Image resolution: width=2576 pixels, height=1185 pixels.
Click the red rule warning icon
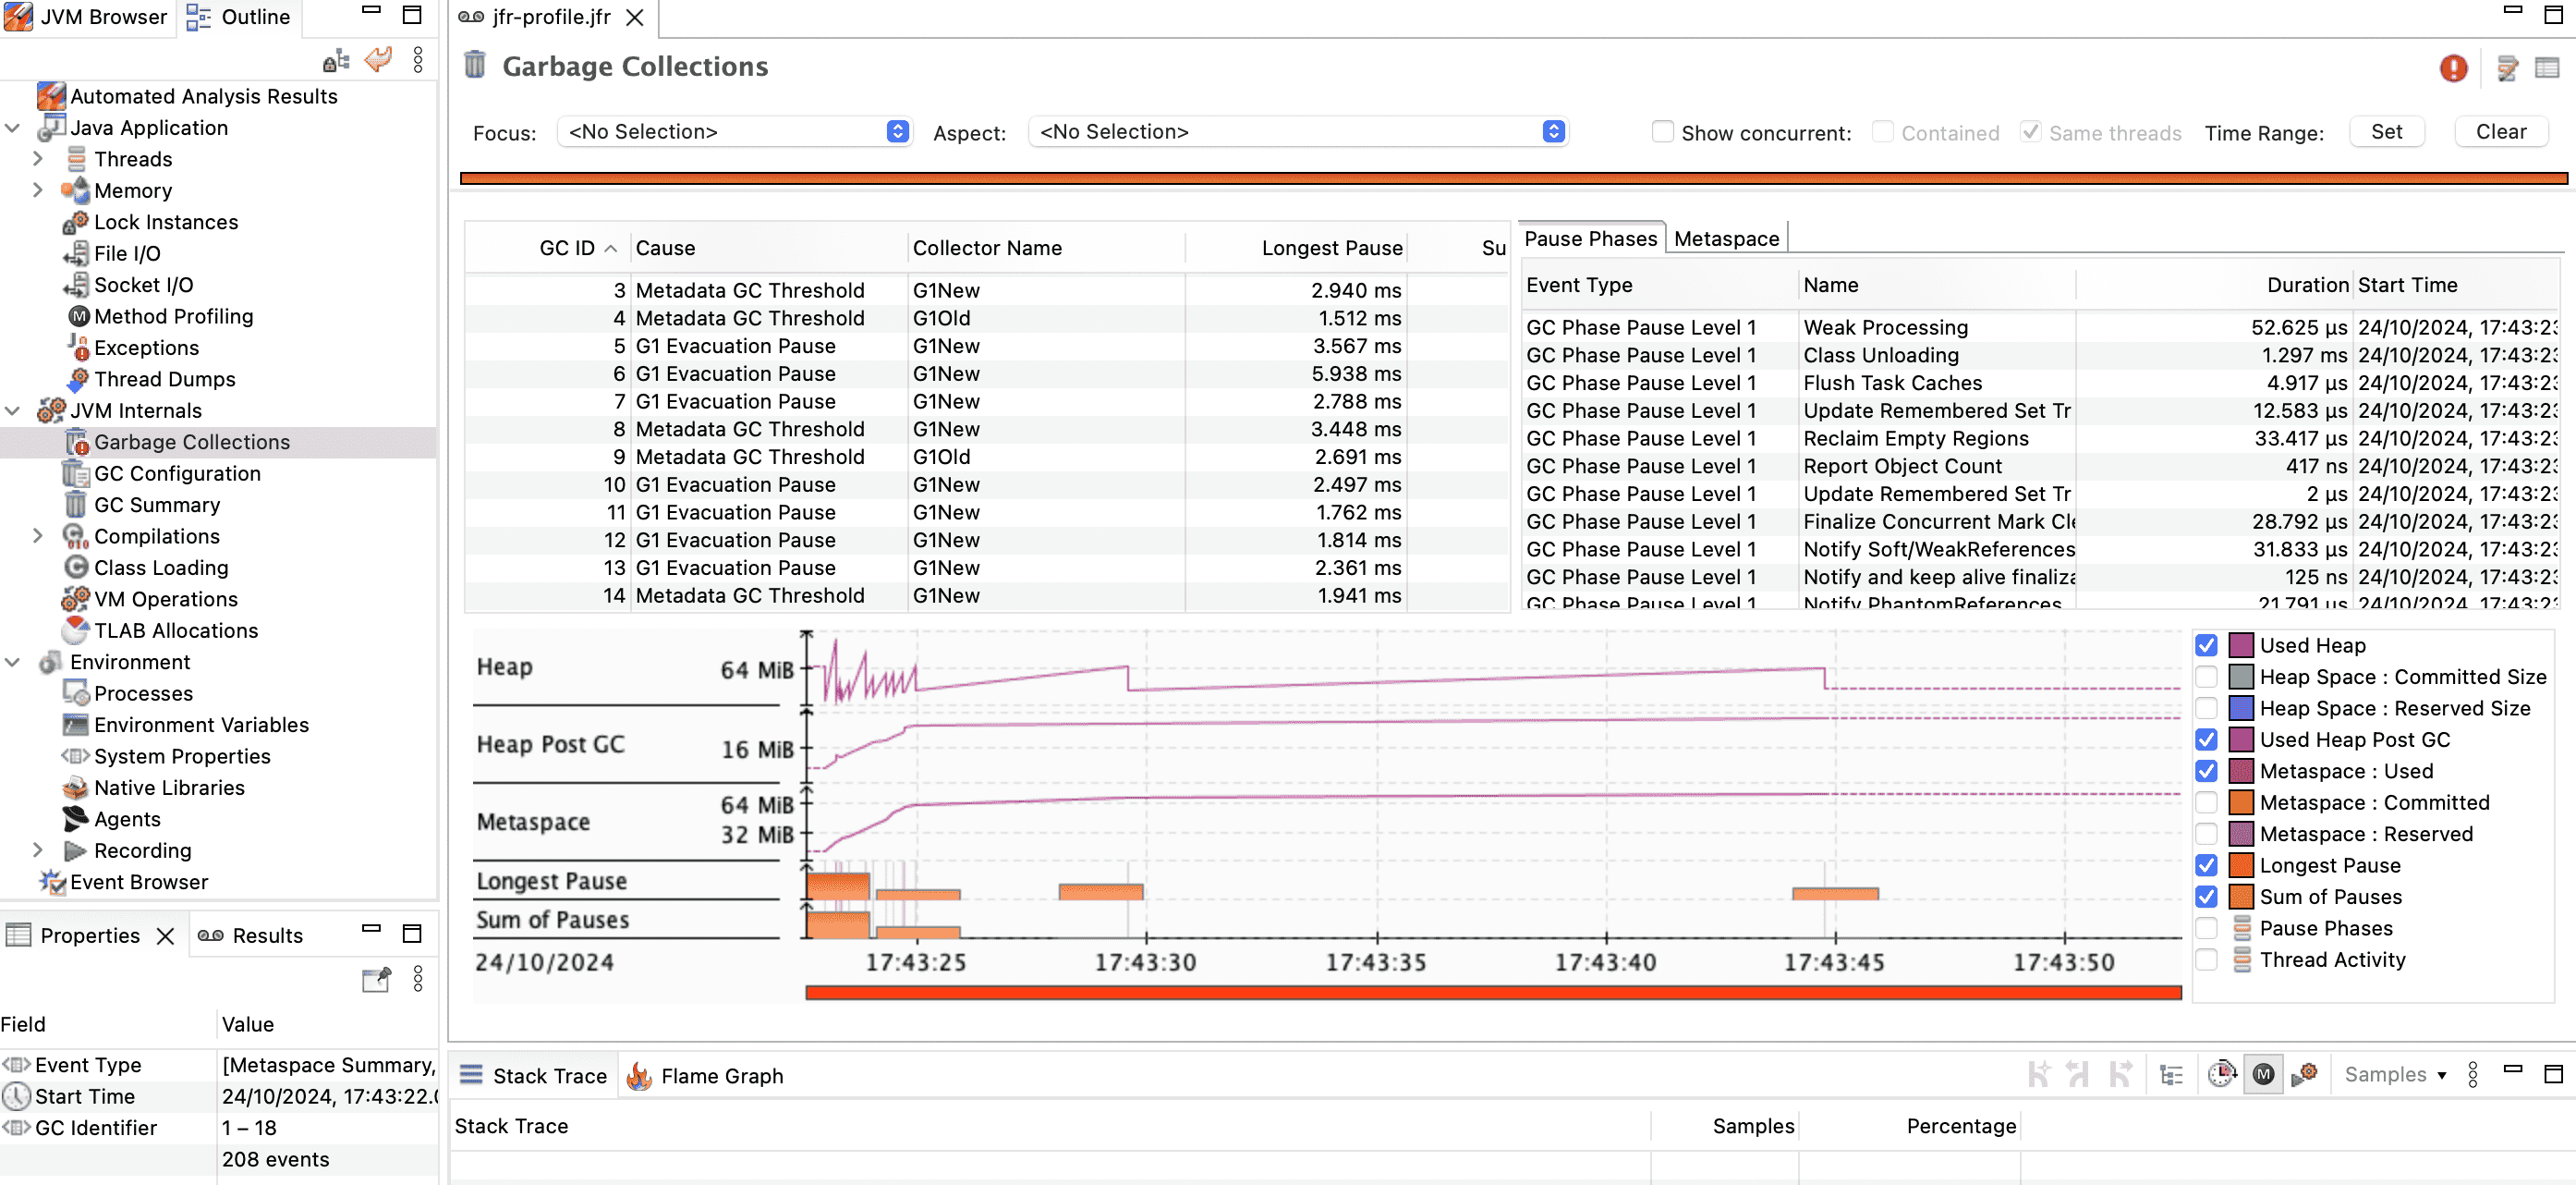point(2453,68)
